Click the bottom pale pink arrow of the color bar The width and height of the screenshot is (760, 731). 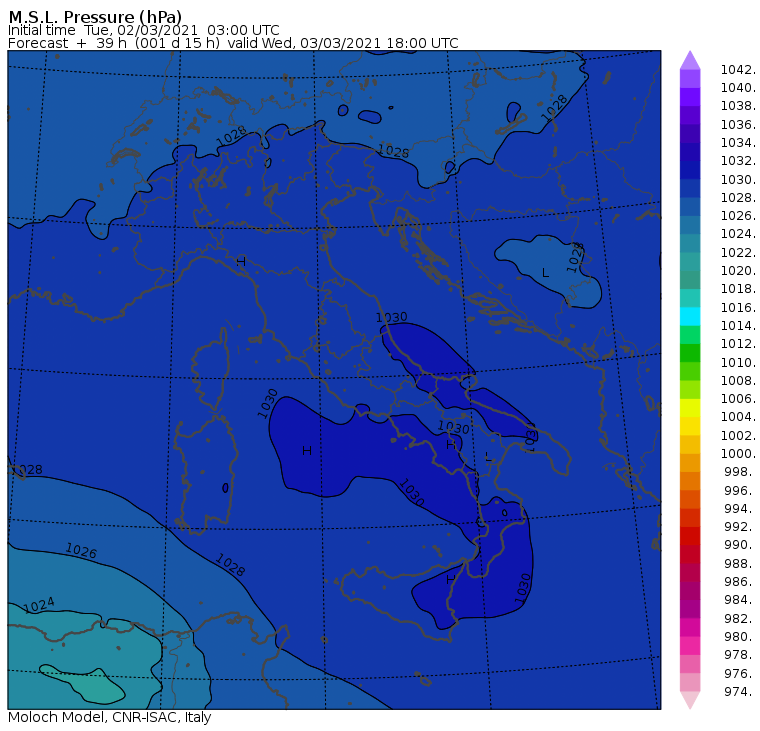point(690,700)
